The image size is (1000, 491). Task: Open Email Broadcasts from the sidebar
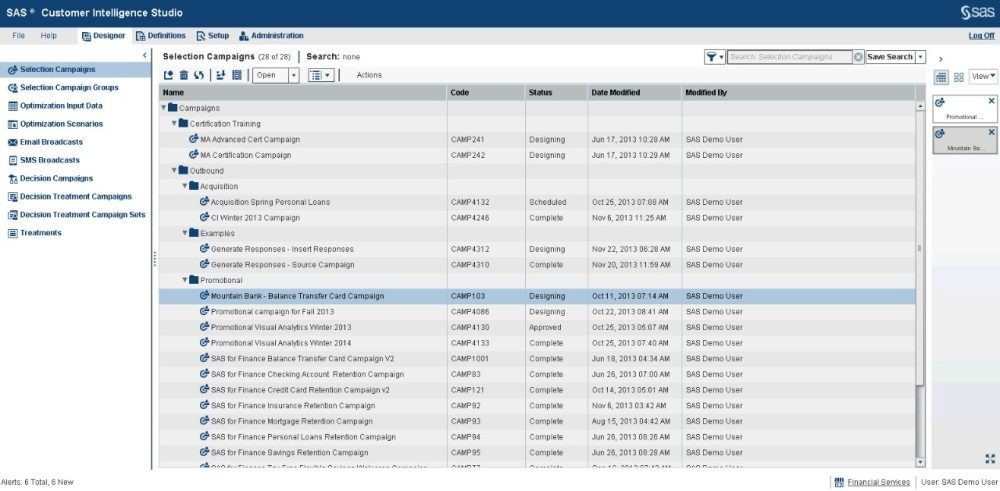coord(50,142)
